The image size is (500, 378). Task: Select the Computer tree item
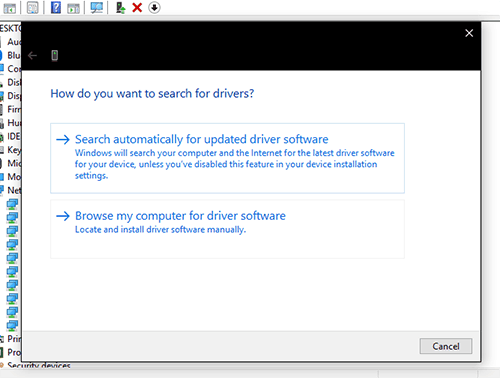[11, 69]
